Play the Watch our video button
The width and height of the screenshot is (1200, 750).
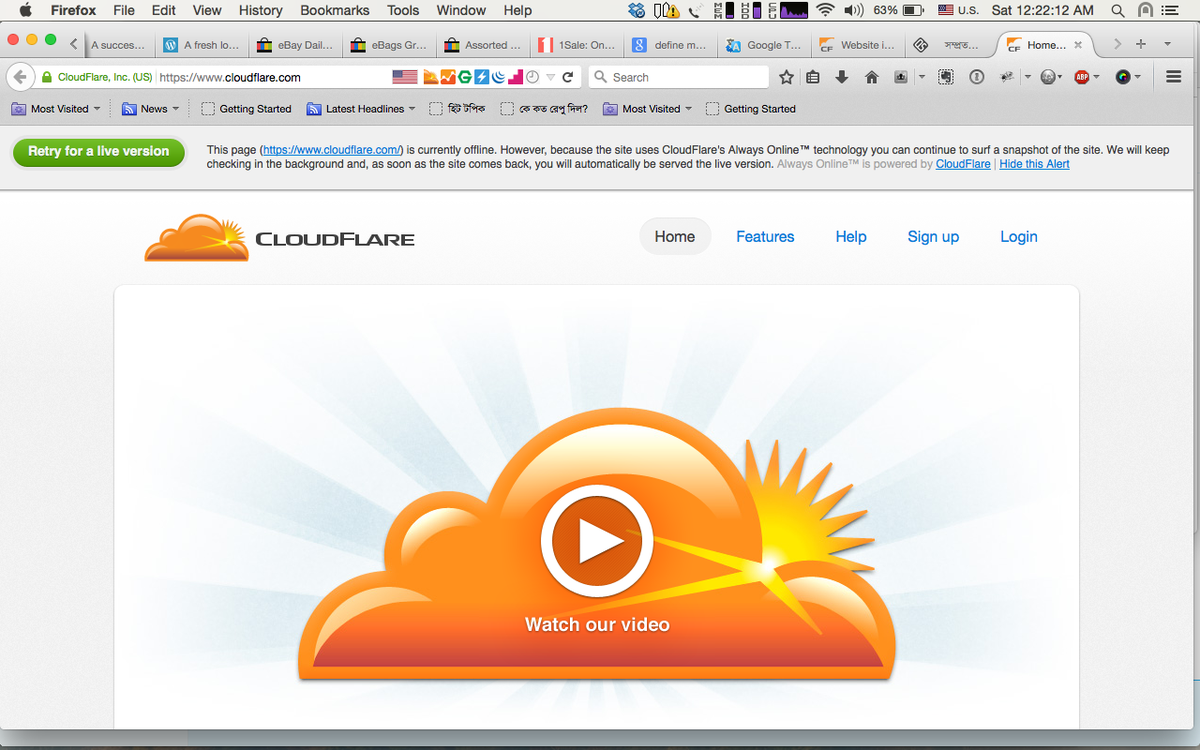(597, 542)
